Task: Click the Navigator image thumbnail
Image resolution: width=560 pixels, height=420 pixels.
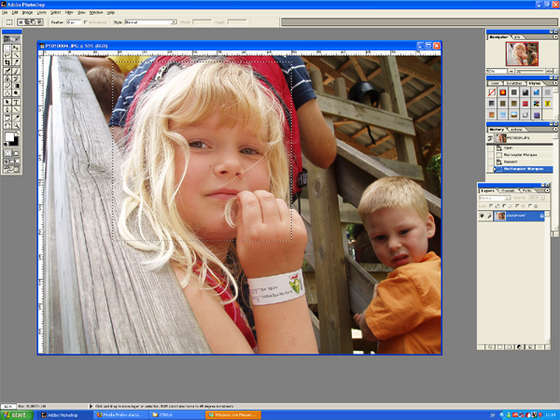Action: [x=522, y=54]
